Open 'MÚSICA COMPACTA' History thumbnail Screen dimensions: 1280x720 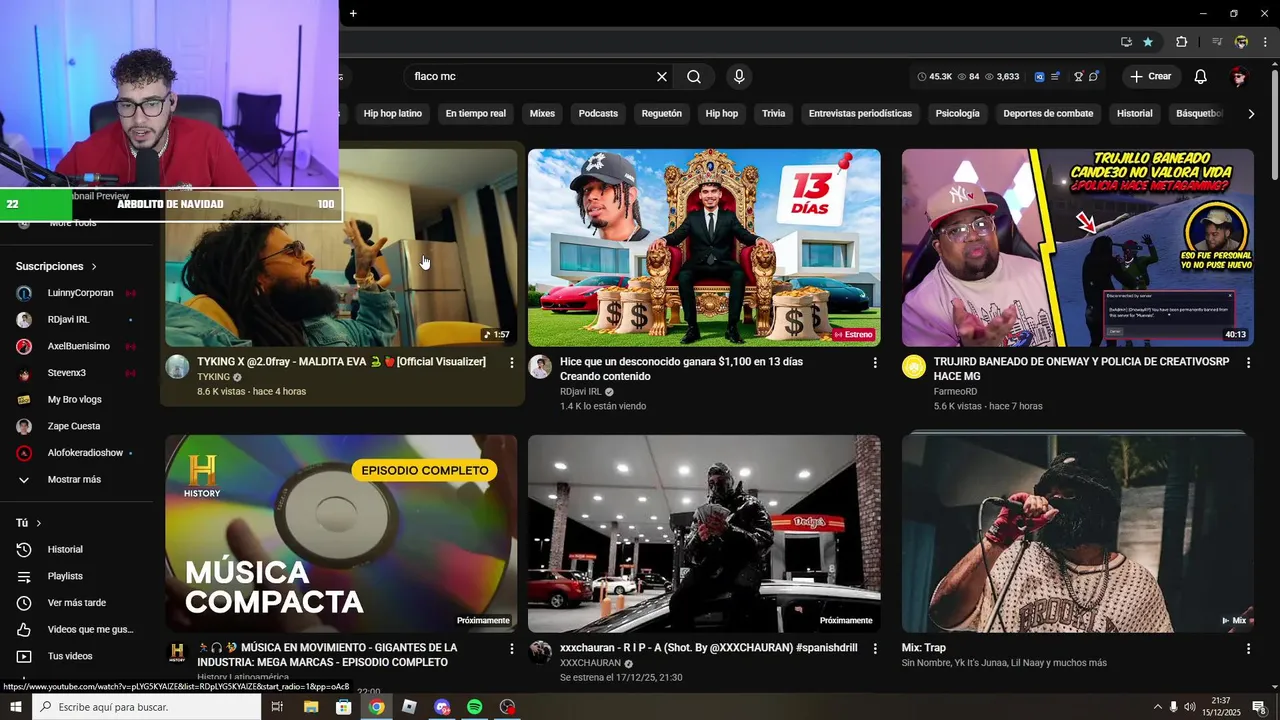click(x=341, y=533)
